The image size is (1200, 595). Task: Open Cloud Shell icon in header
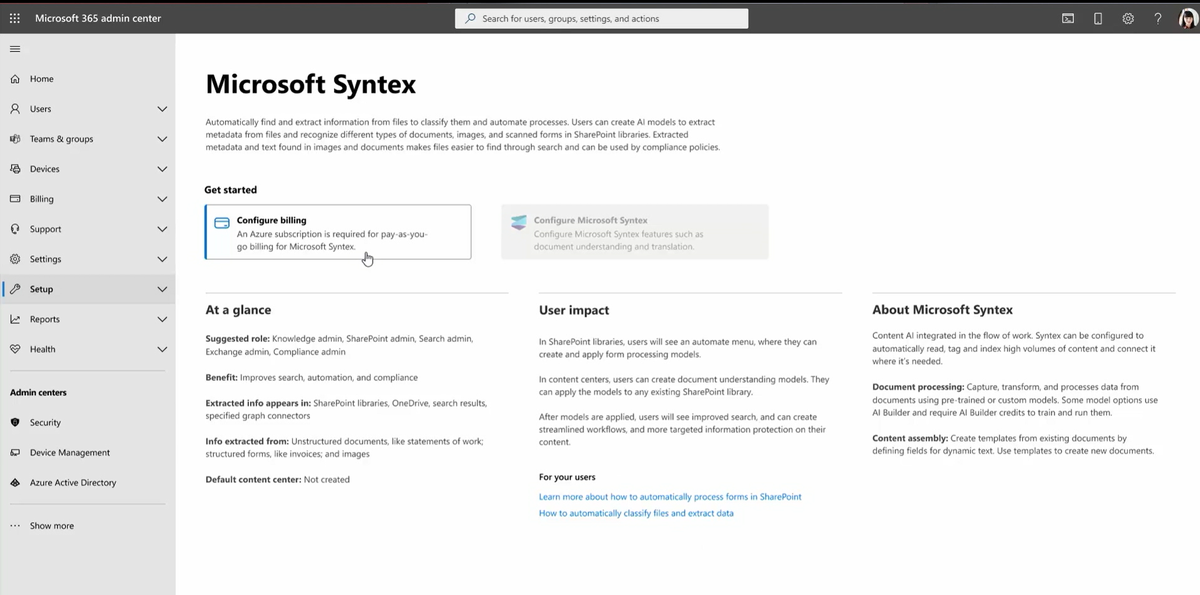point(1068,18)
